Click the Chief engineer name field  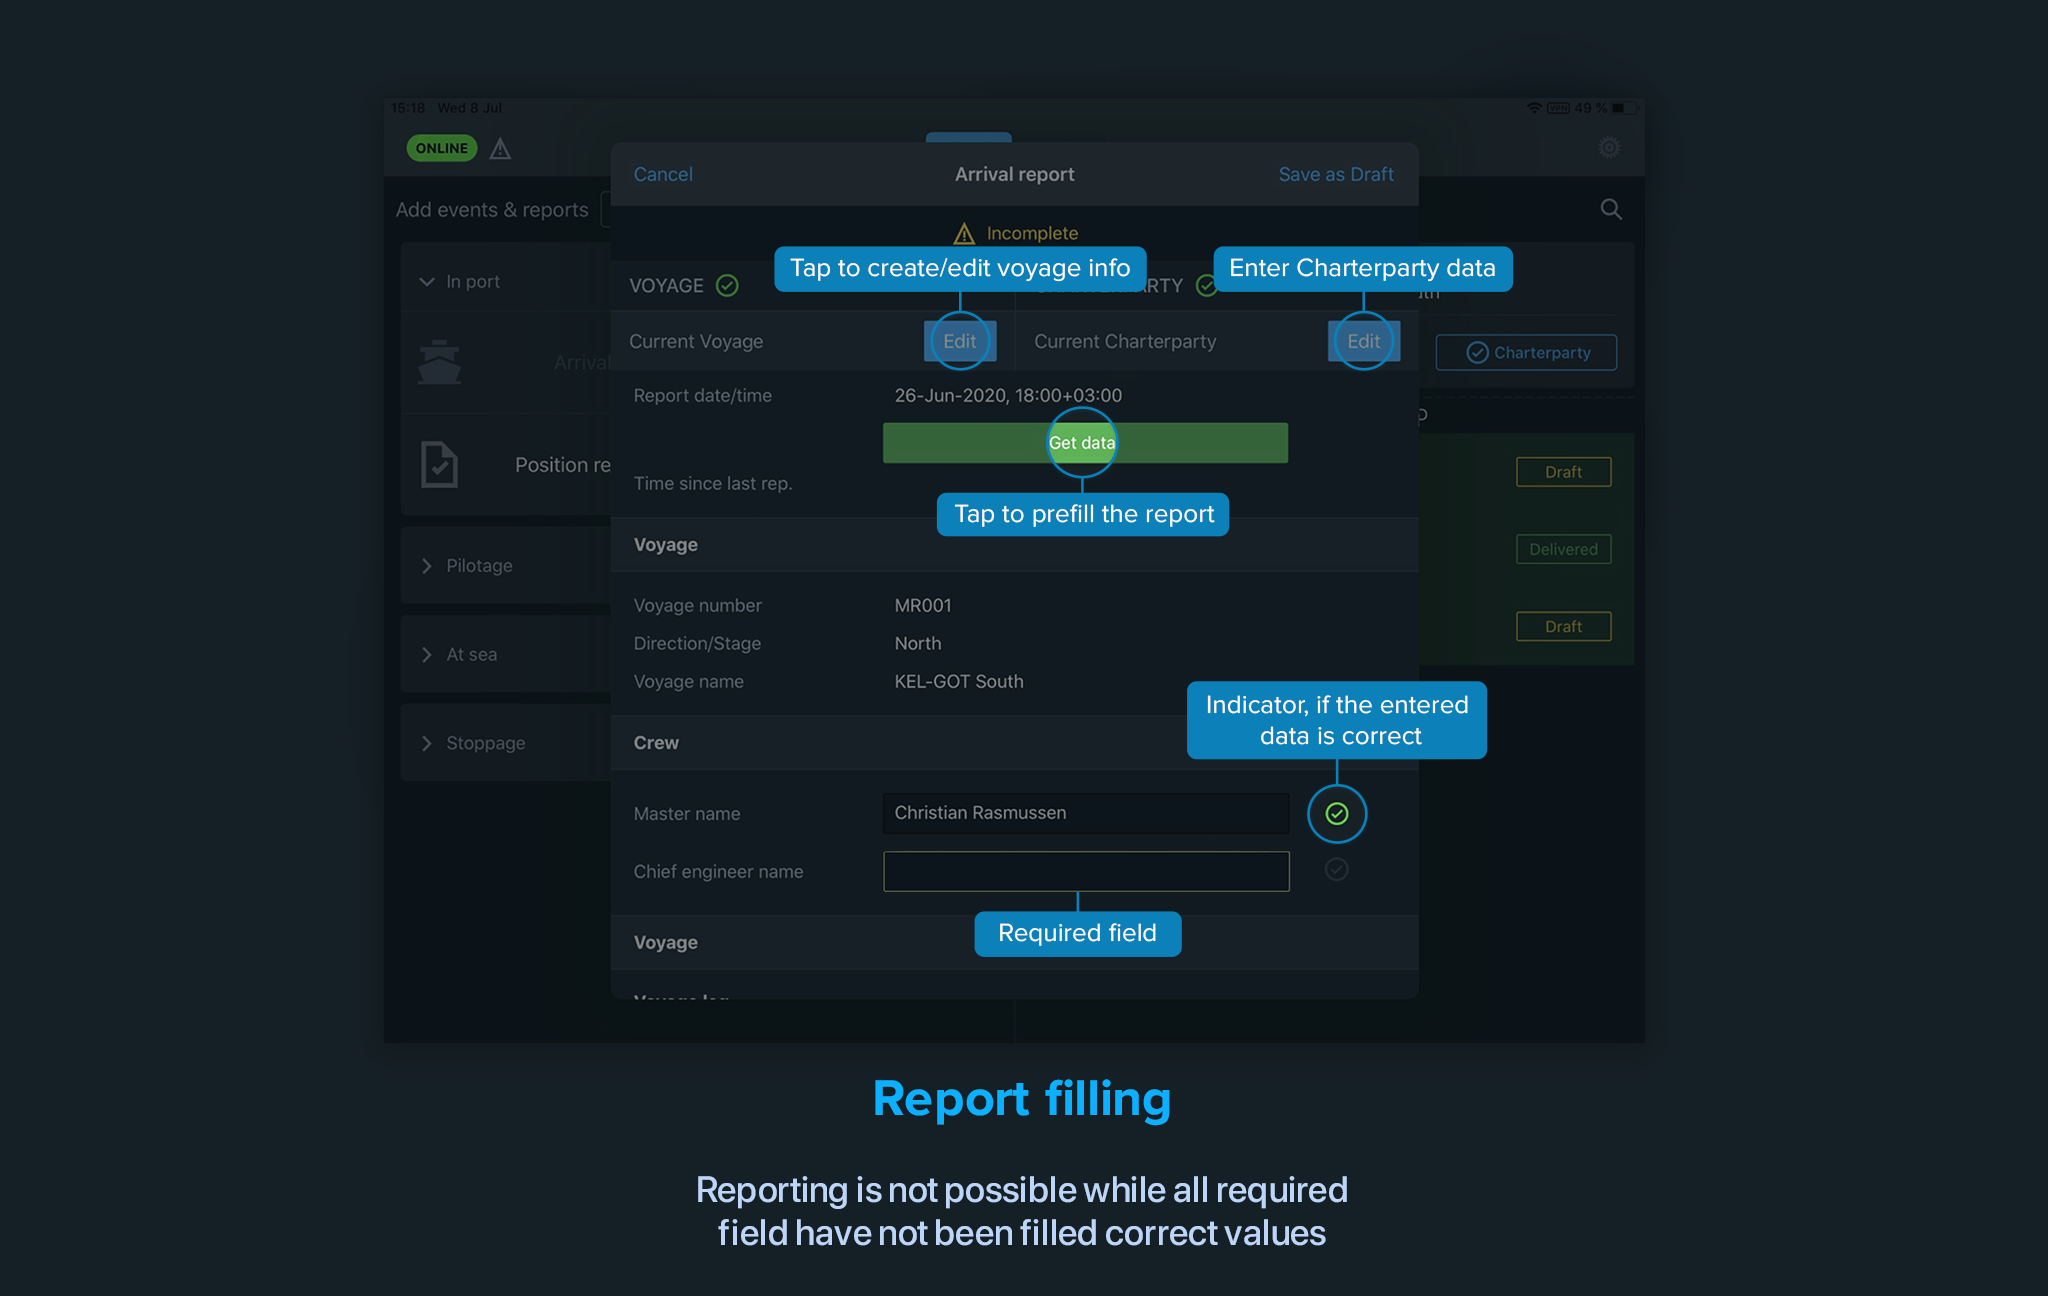click(x=1085, y=871)
